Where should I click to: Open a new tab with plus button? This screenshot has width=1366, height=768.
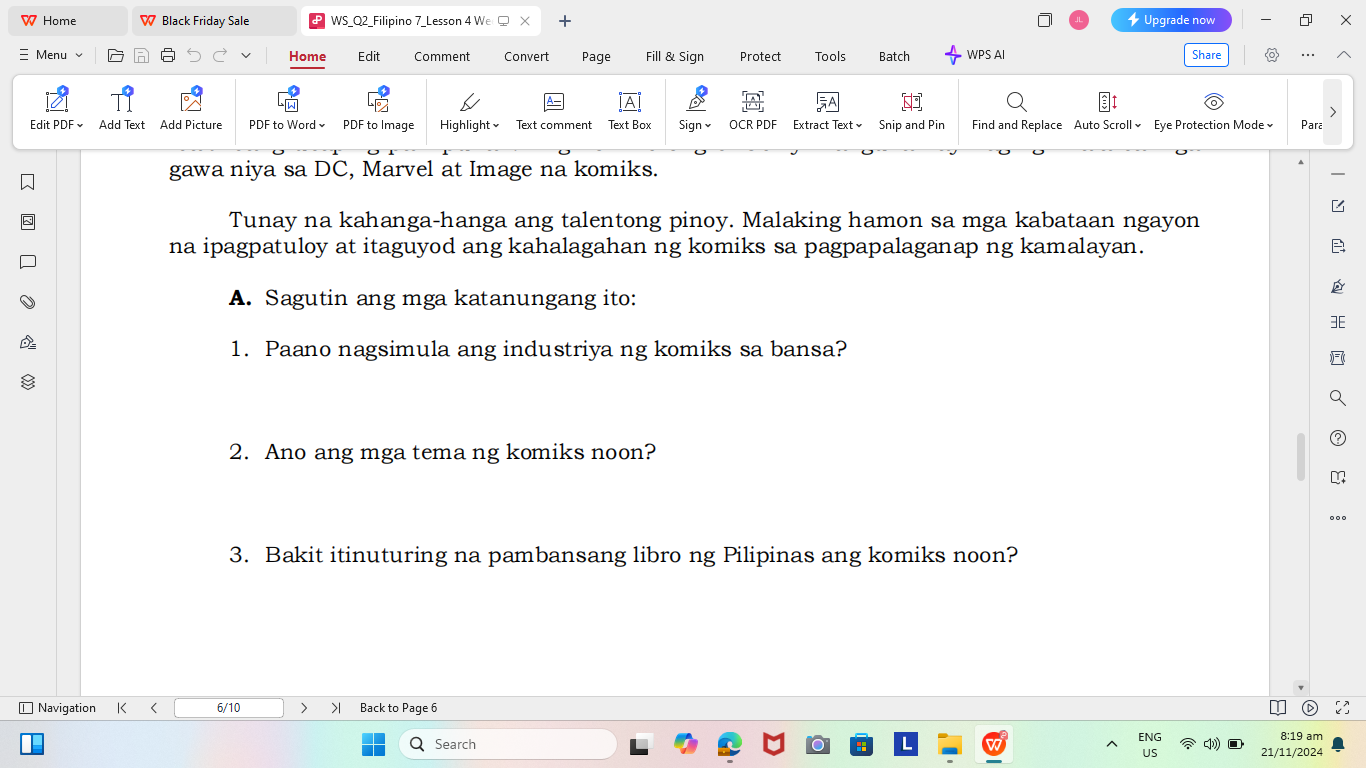[565, 20]
